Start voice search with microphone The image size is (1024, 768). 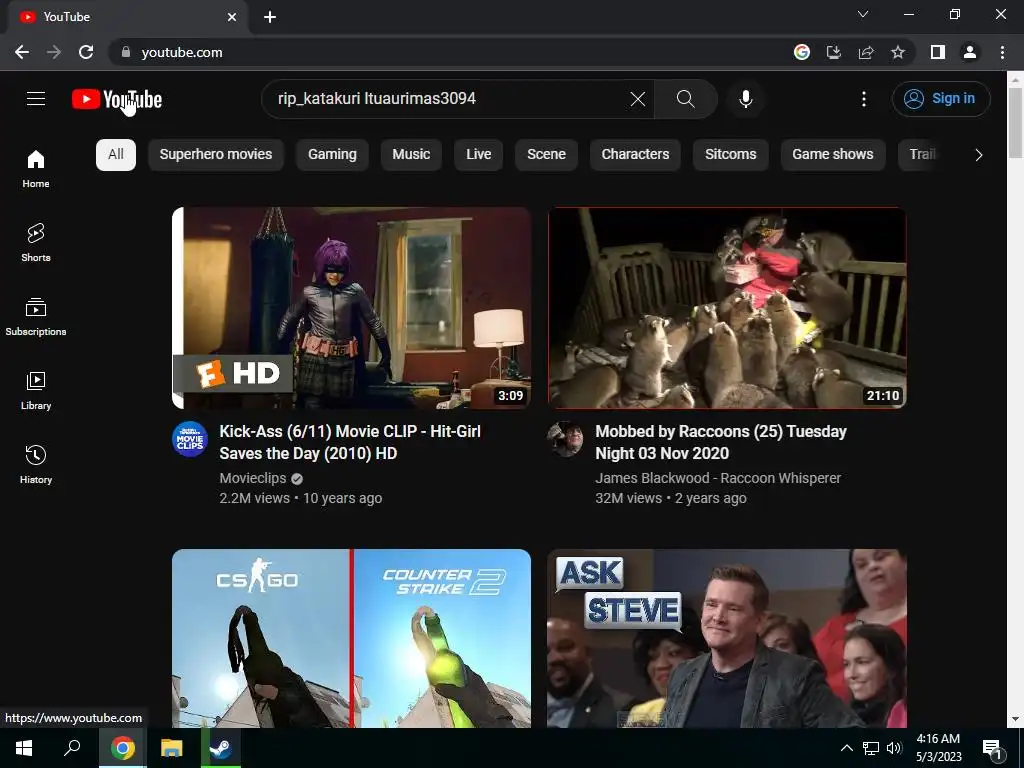pos(745,99)
